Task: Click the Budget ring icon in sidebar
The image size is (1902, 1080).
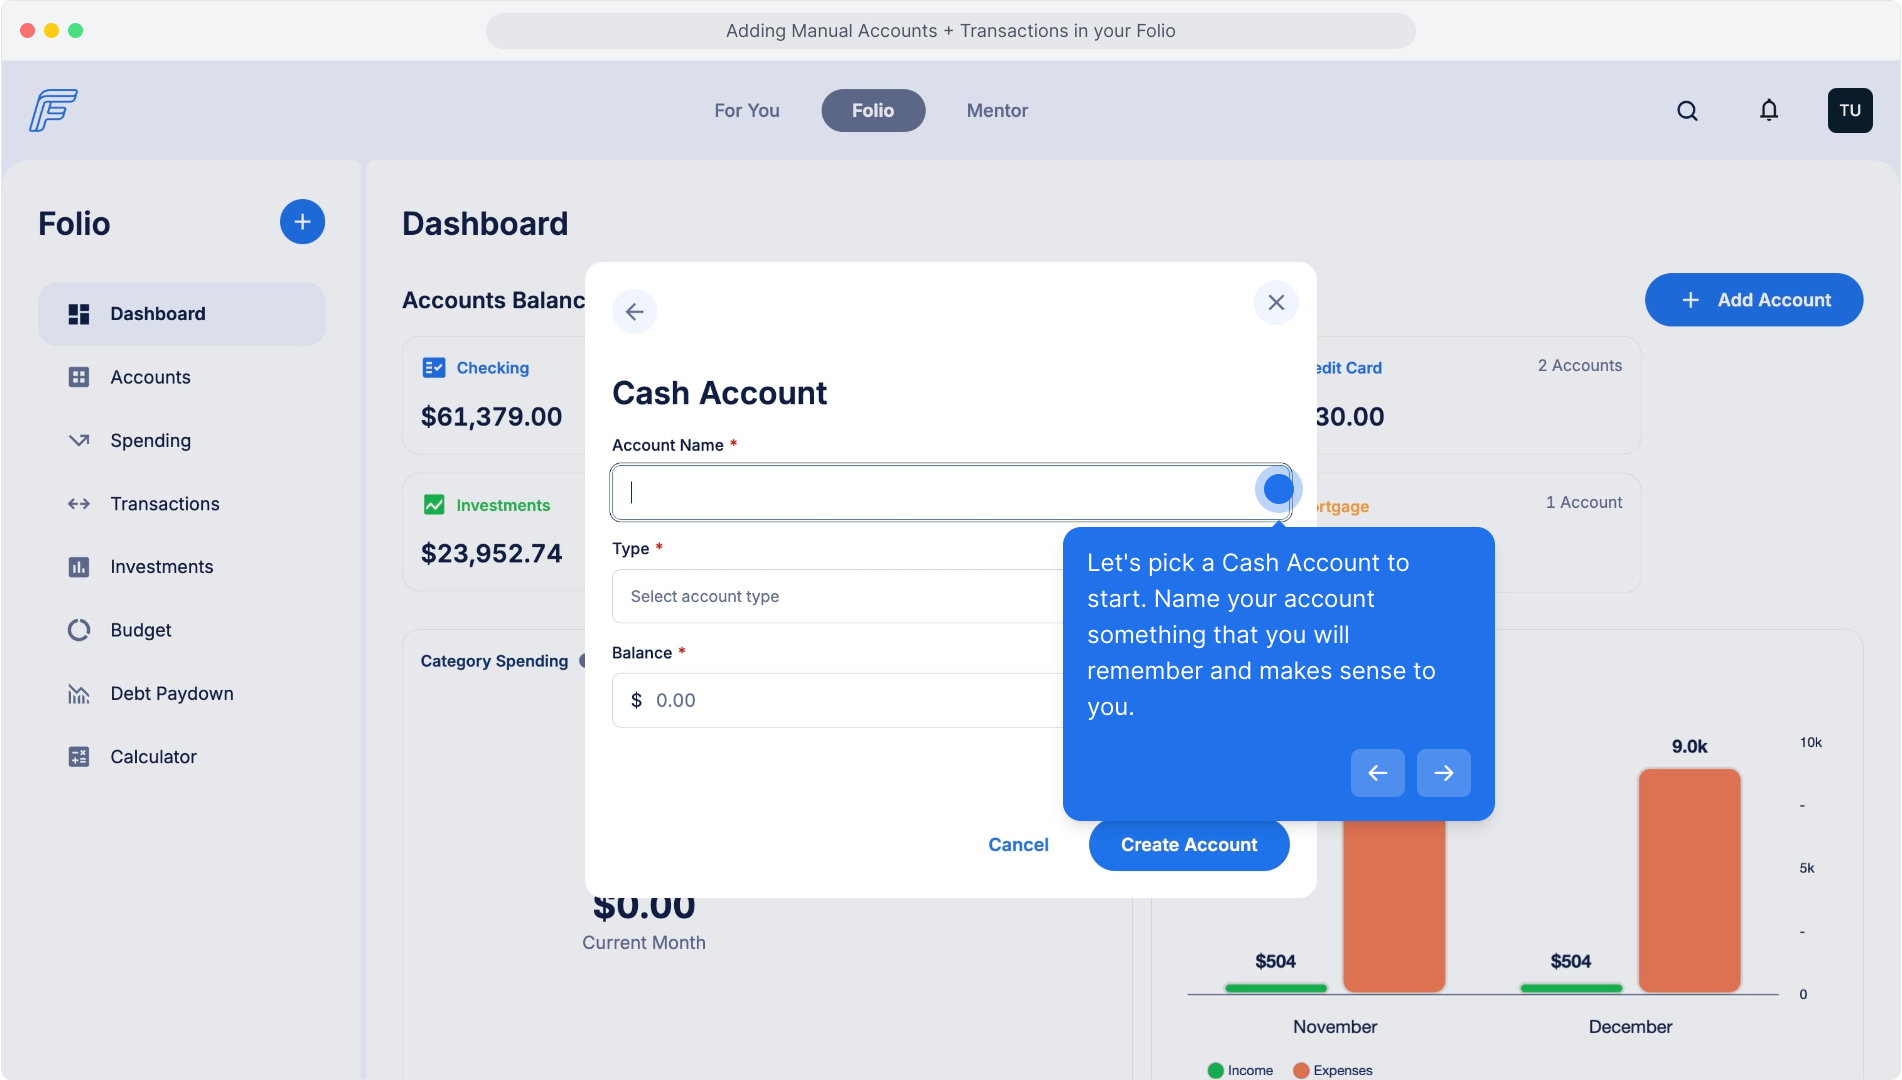Action: (x=79, y=630)
